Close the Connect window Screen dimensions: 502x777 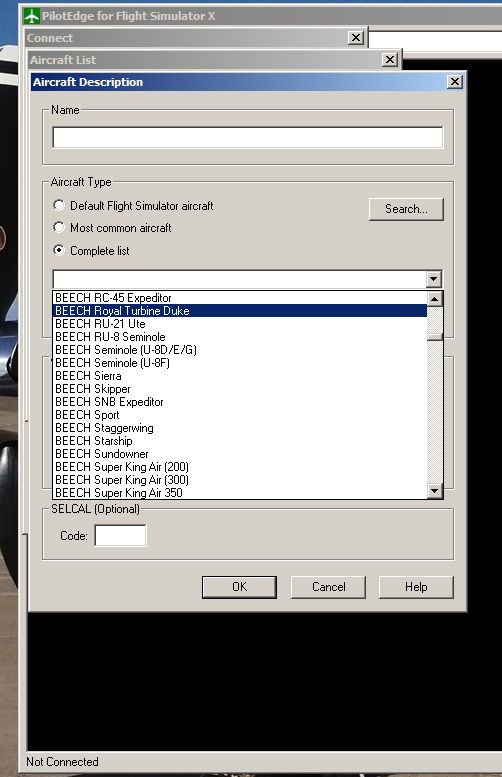click(356, 38)
